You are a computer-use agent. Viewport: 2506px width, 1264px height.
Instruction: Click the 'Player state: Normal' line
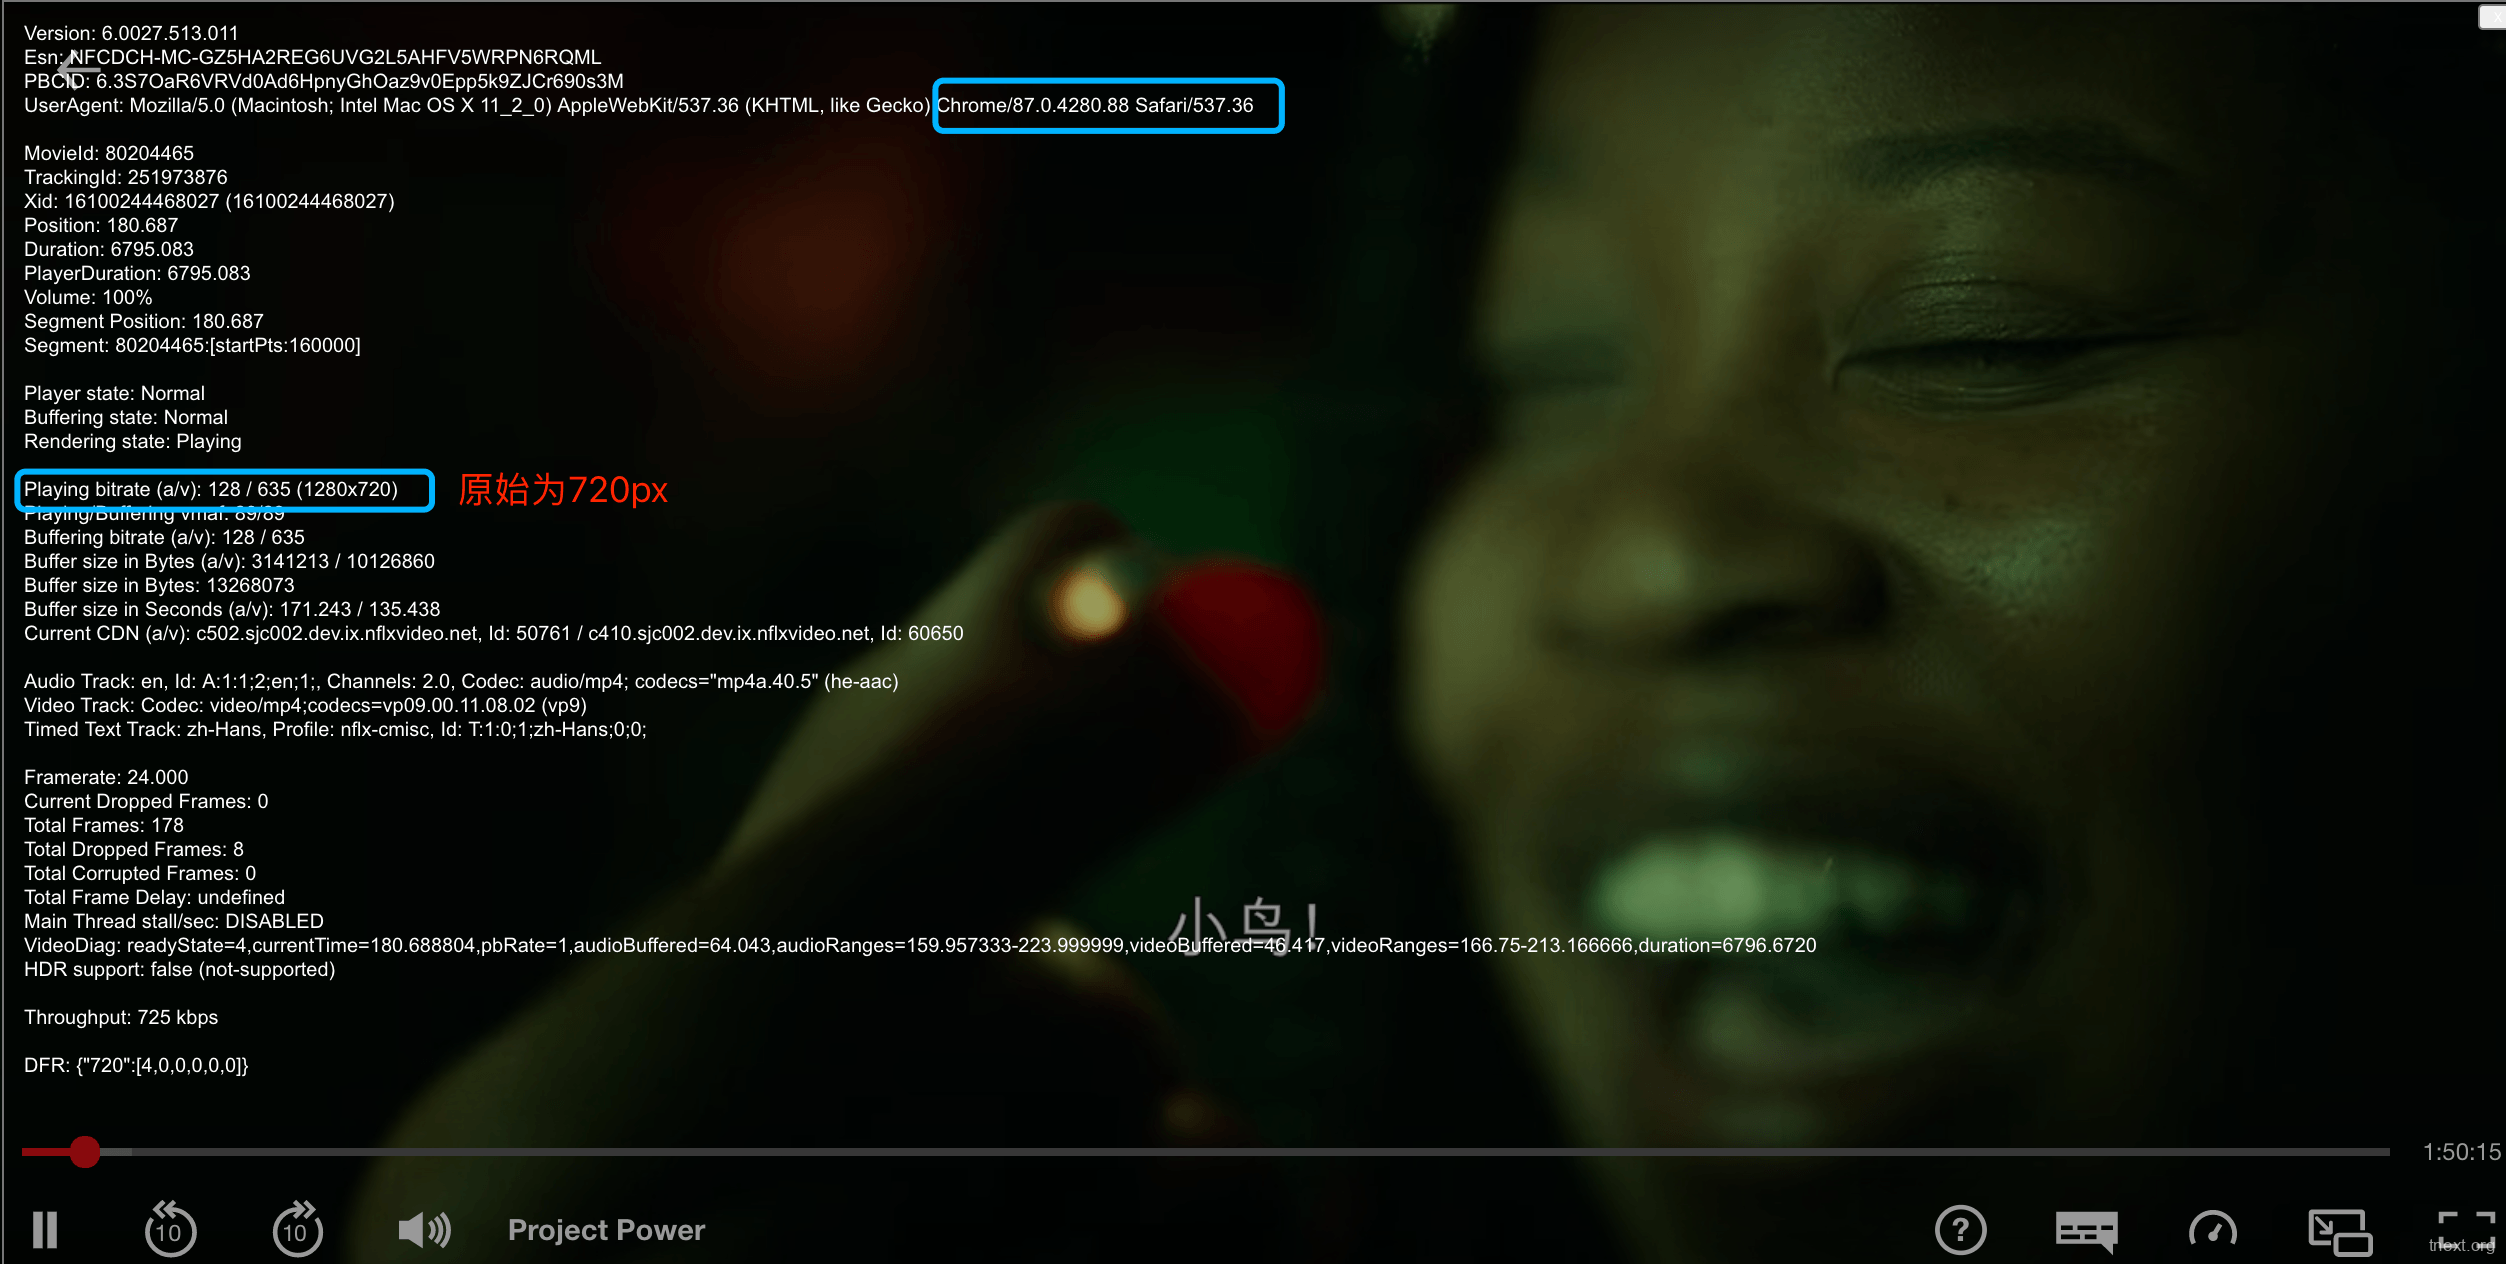114,393
